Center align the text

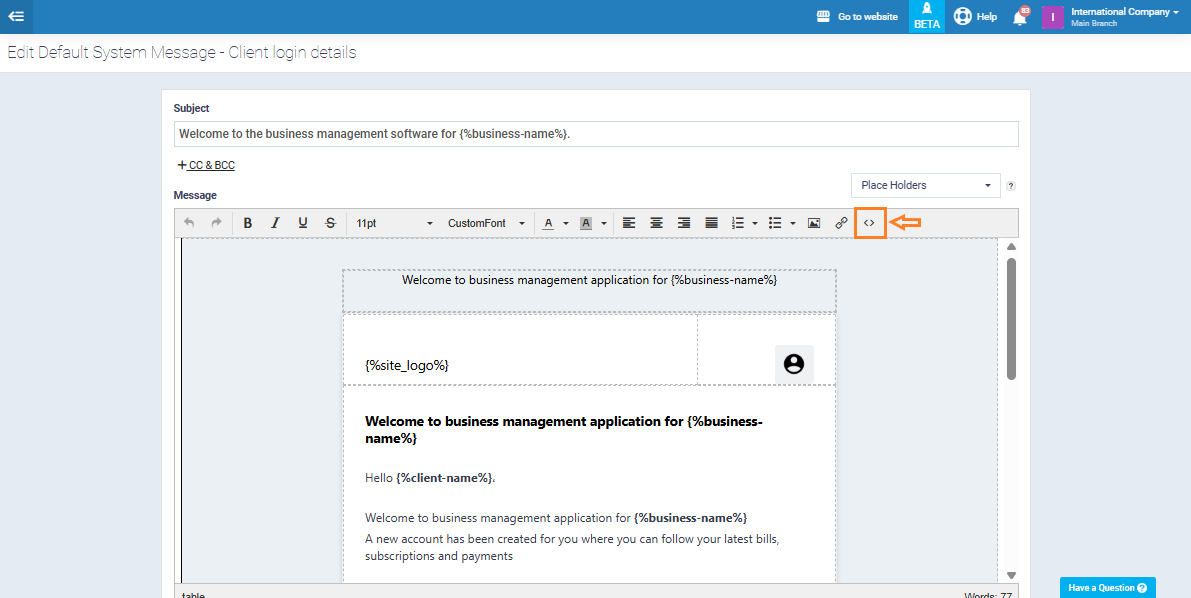(656, 223)
